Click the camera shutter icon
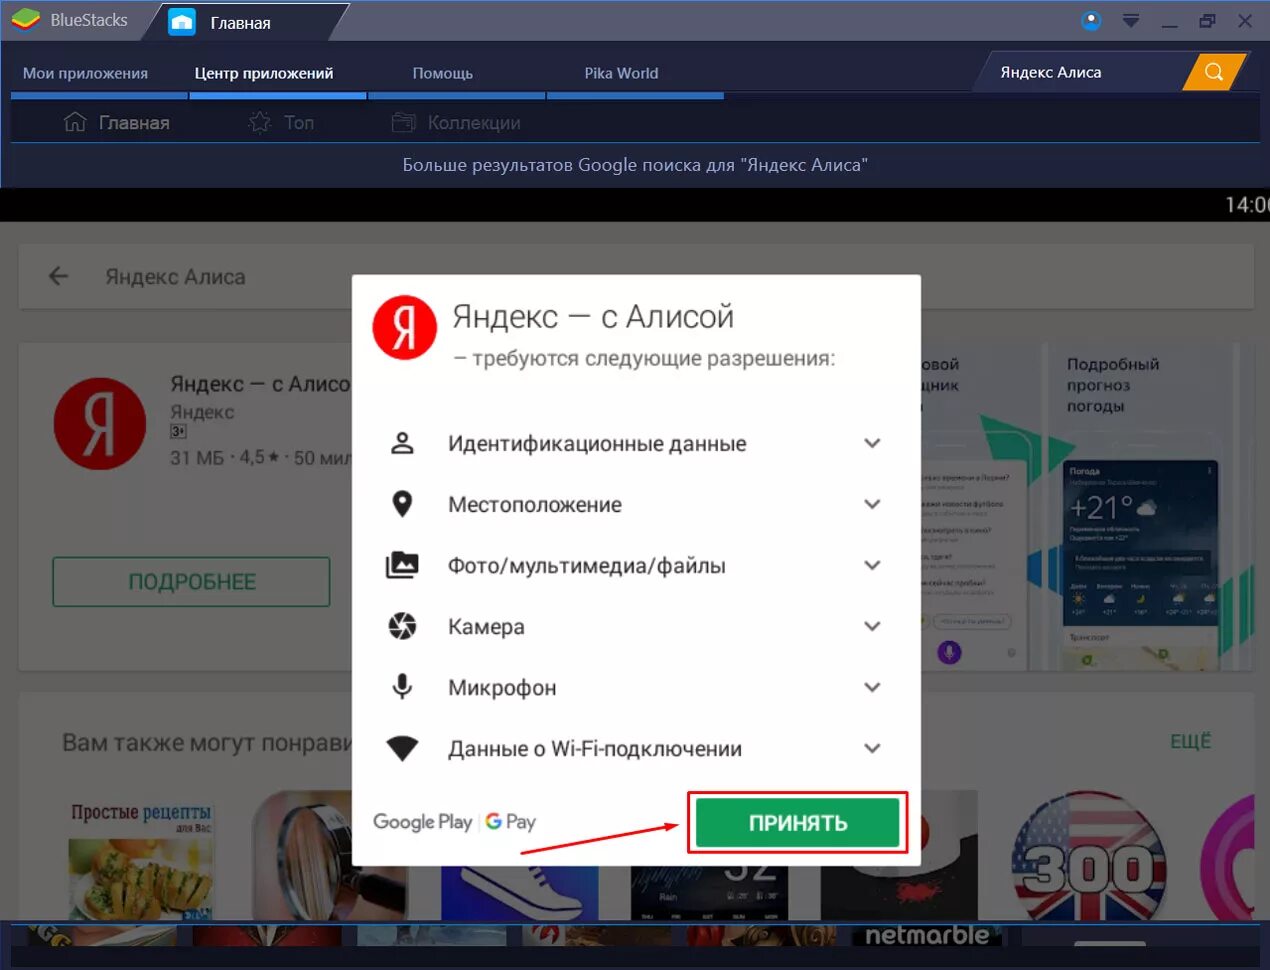This screenshot has width=1270, height=970. tap(402, 626)
